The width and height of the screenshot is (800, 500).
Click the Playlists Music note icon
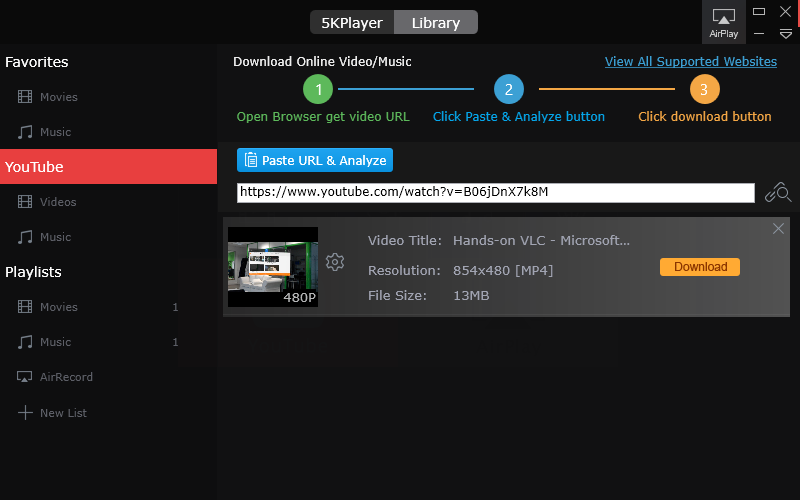(24, 342)
